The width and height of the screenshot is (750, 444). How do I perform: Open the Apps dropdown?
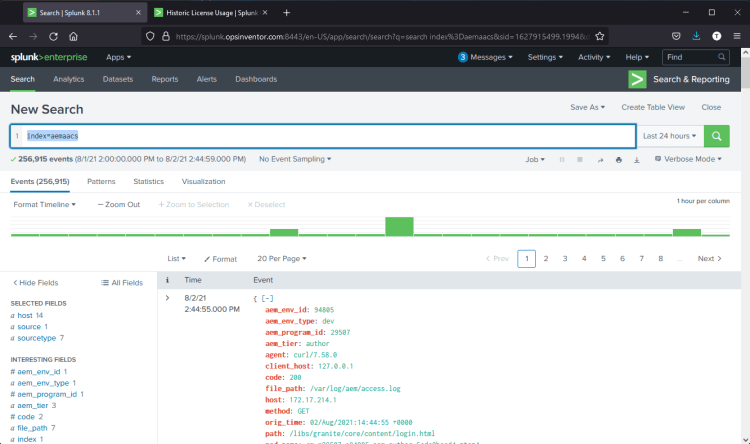coord(118,57)
